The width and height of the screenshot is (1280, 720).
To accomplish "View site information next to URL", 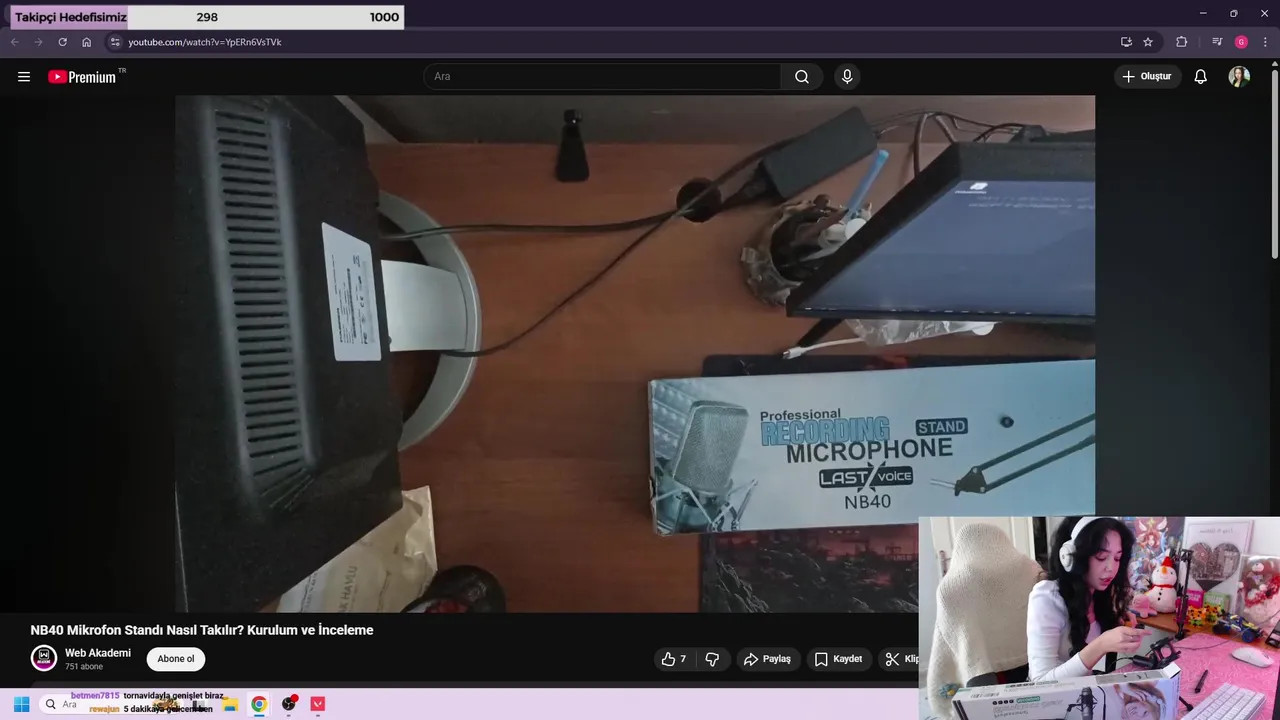I will coord(115,42).
